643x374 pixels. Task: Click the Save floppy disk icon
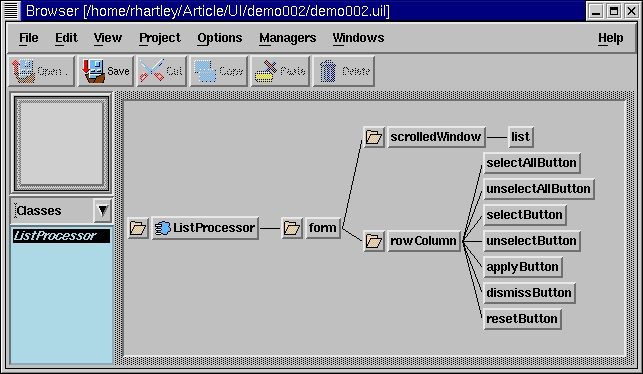point(93,71)
